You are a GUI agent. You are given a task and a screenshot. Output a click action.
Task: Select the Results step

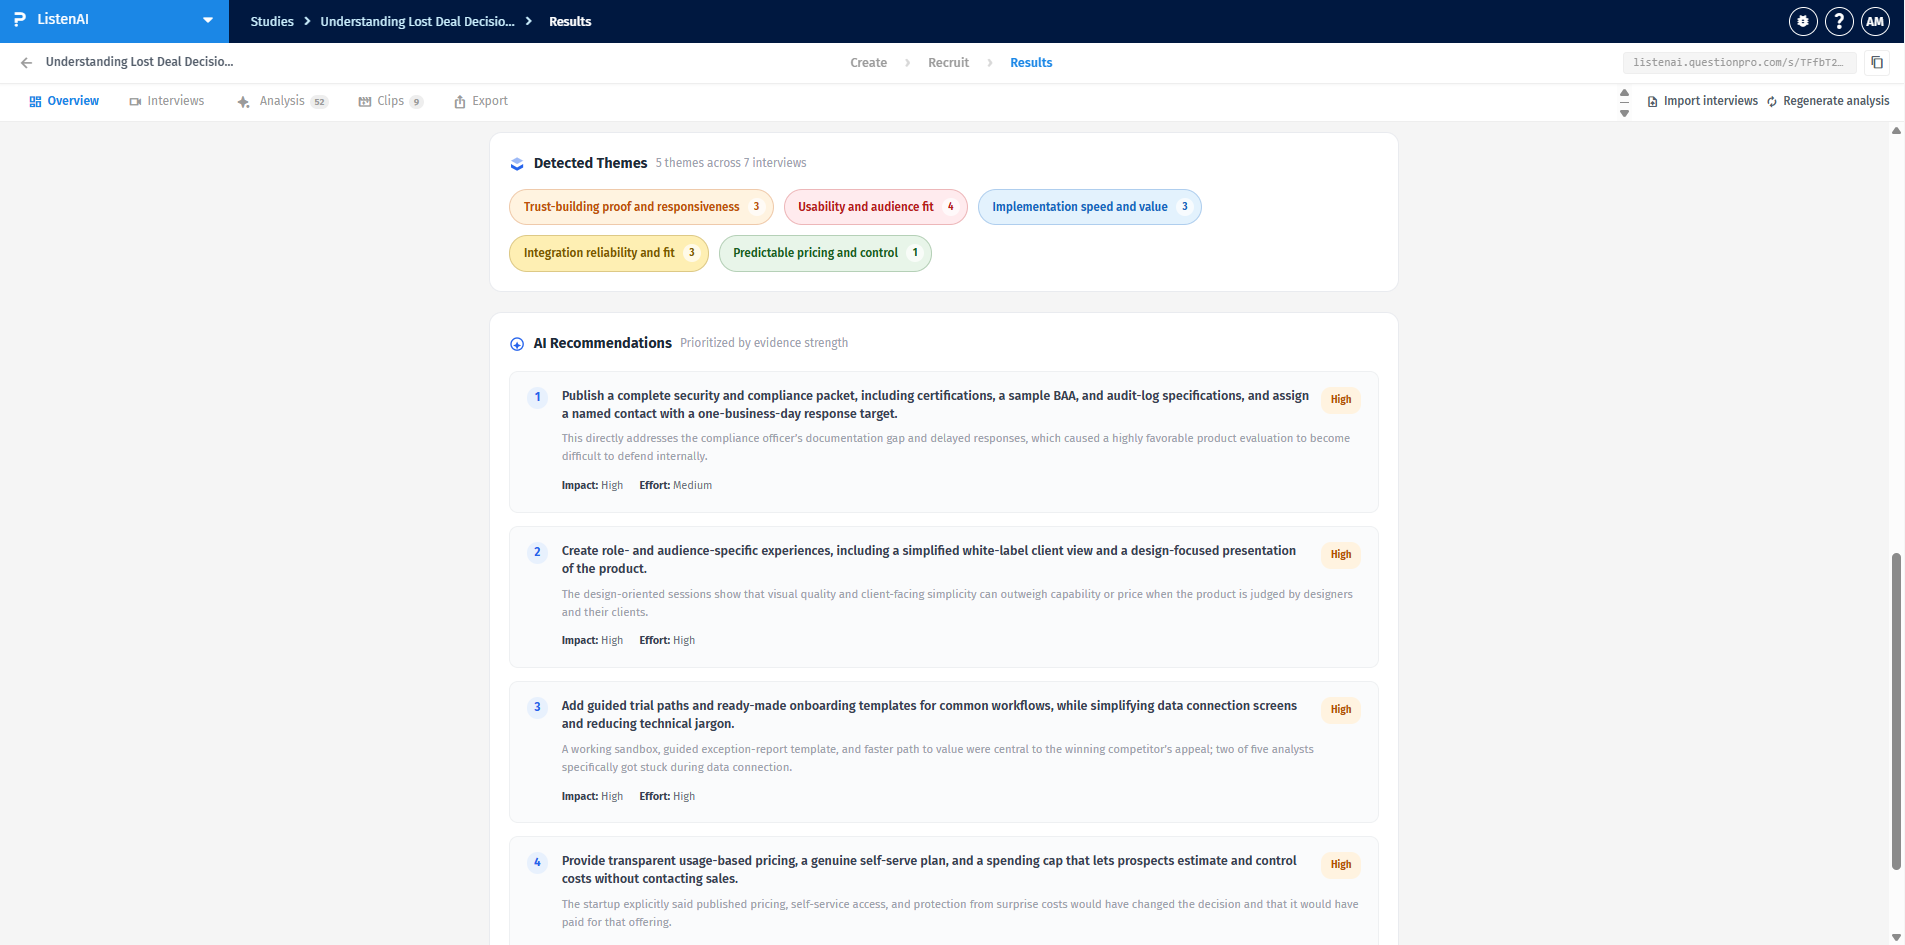(1031, 62)
